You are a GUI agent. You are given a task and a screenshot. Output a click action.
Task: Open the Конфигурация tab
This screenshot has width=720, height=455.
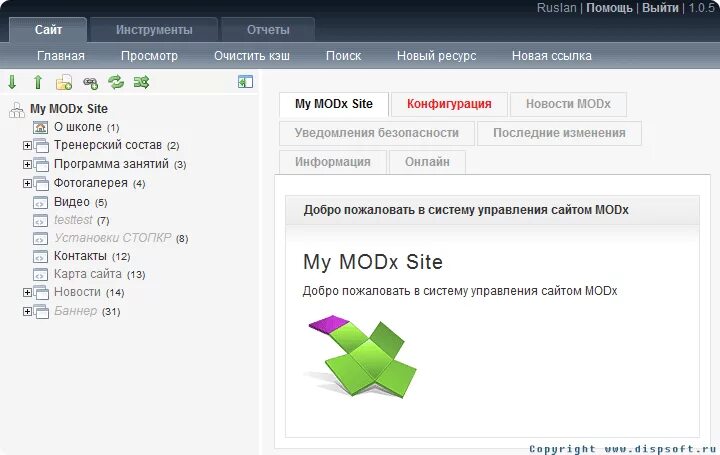click(449, 104)
